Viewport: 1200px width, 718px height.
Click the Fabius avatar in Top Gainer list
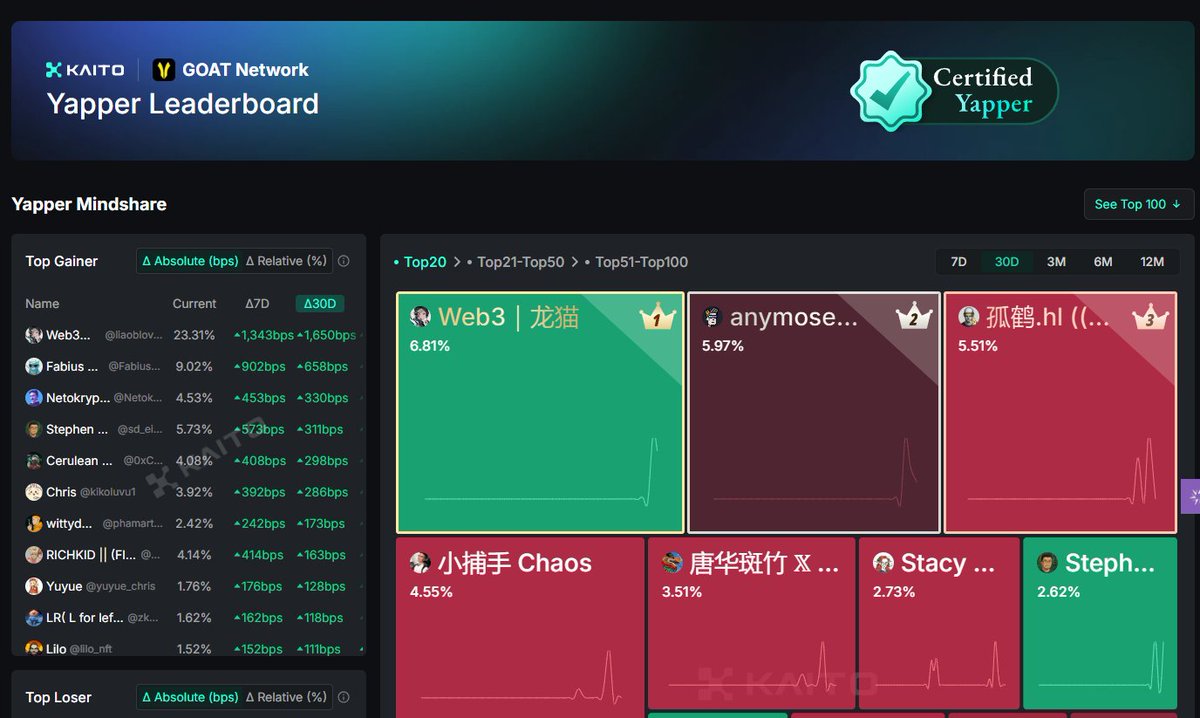pyautogui.click(x=34, y=366)
